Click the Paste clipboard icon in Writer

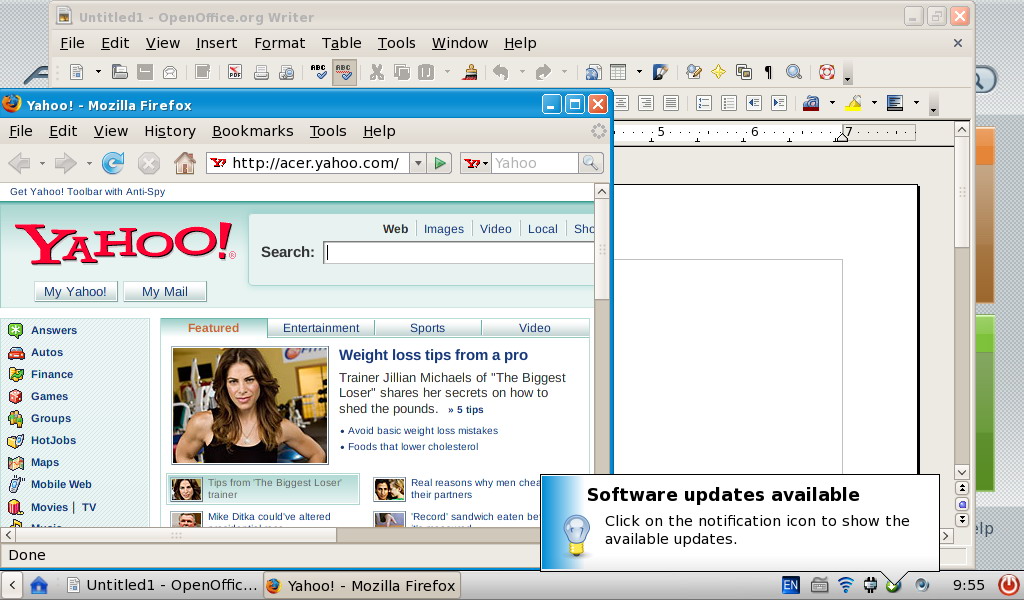click(x=426, y=72)
